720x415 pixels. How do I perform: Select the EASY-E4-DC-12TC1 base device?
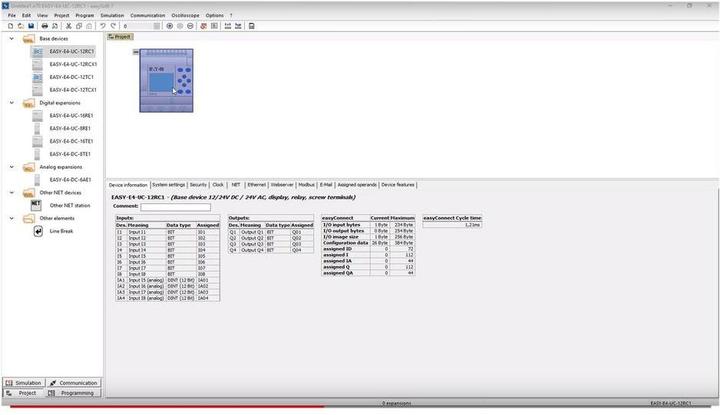click(x=71, y=77)
